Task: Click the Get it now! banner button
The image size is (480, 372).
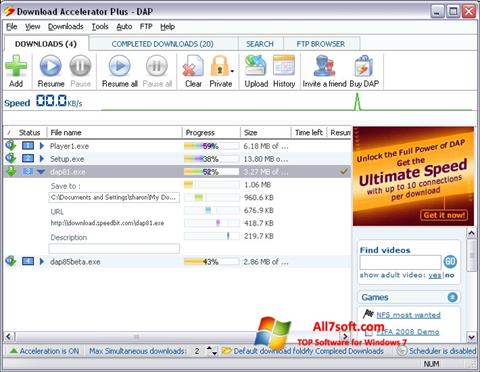Action: pos(444,215)
